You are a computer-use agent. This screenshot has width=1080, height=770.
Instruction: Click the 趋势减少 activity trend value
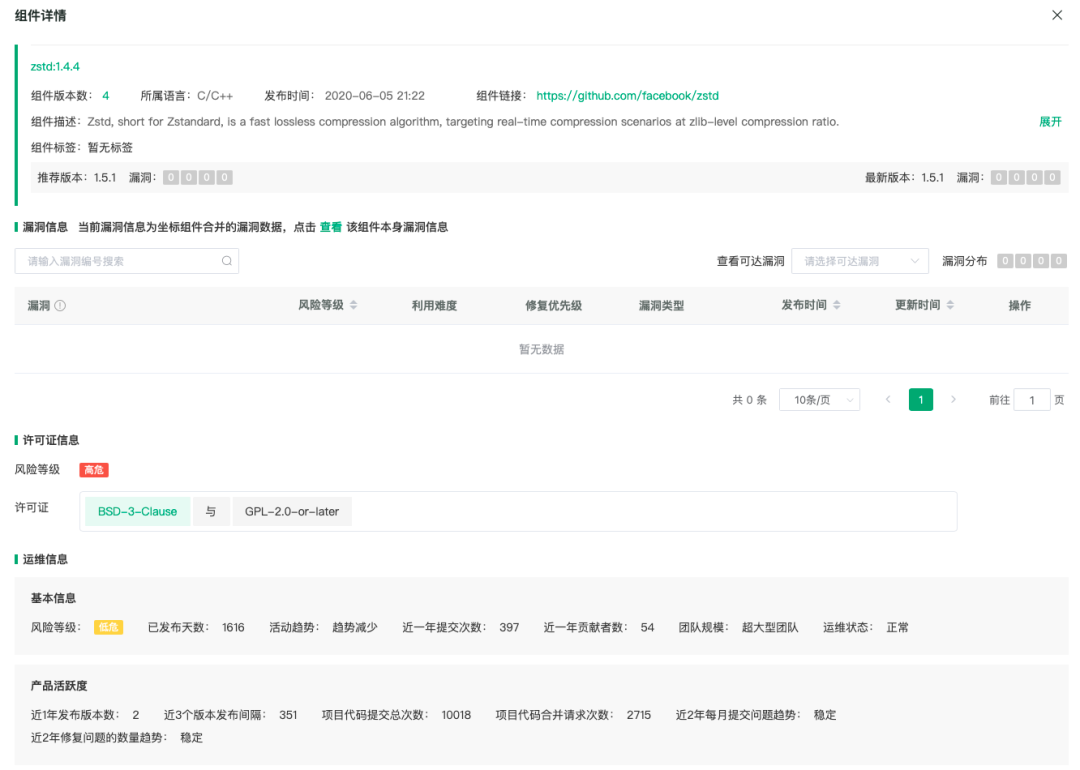pos(355,627)
